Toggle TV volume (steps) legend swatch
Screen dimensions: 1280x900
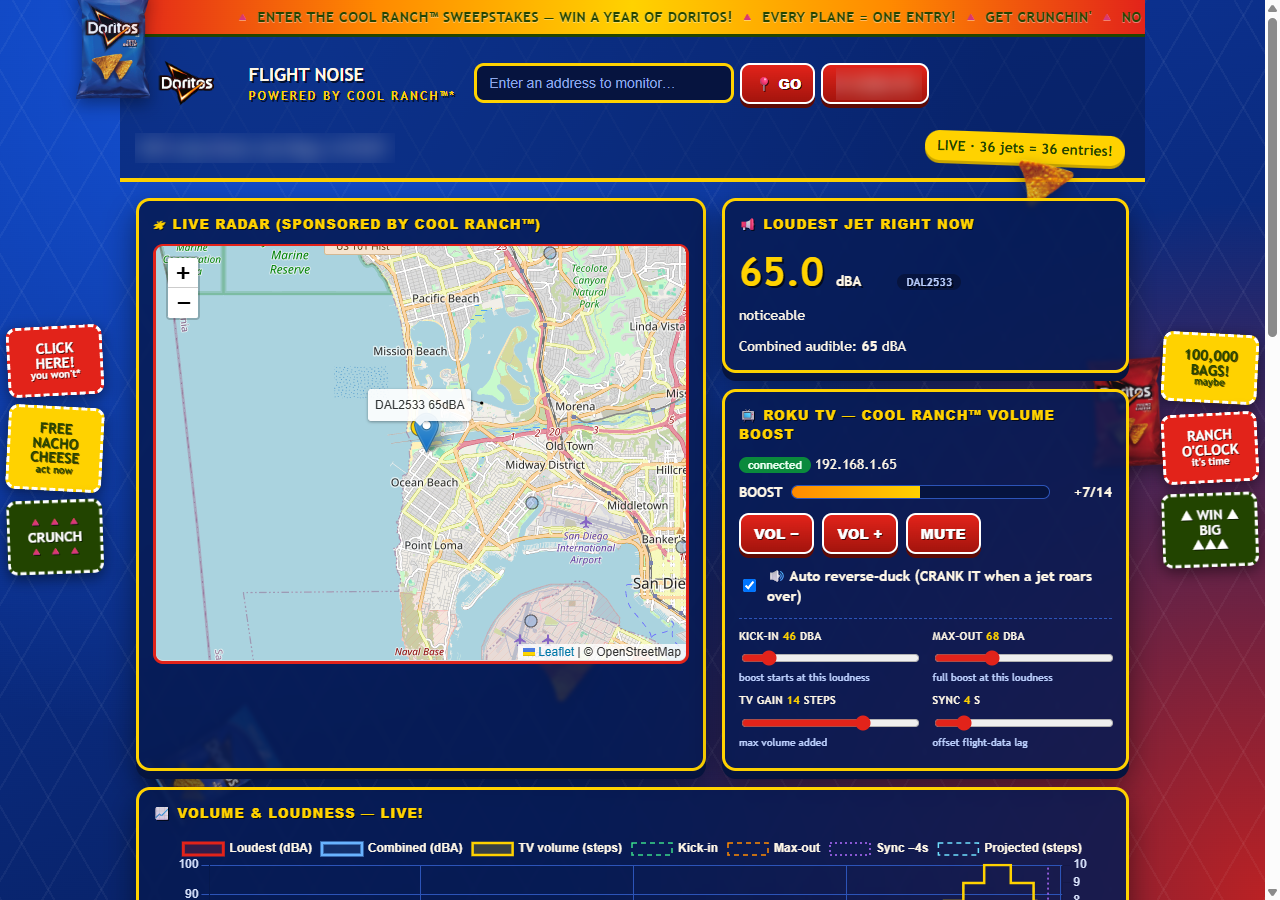pos(492,848)
